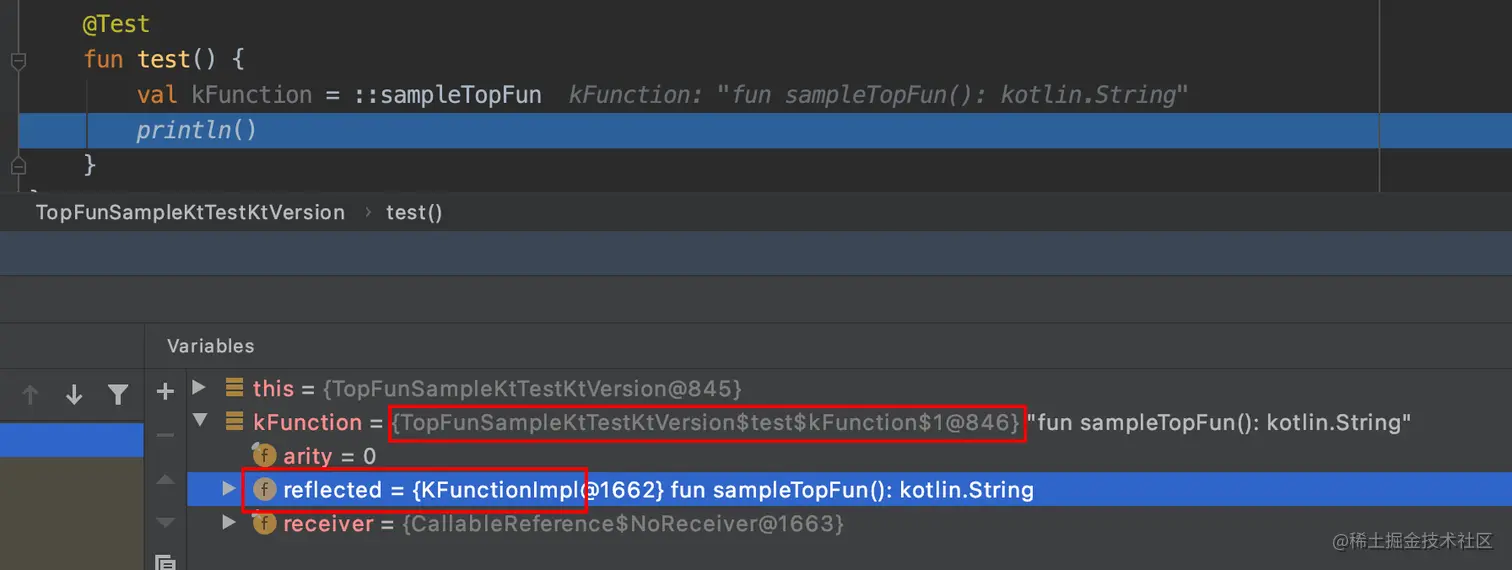The height and width of the screenshot is (570, 1512).
Task: Click the test() breadcrumb item
Action: [414, 212]
